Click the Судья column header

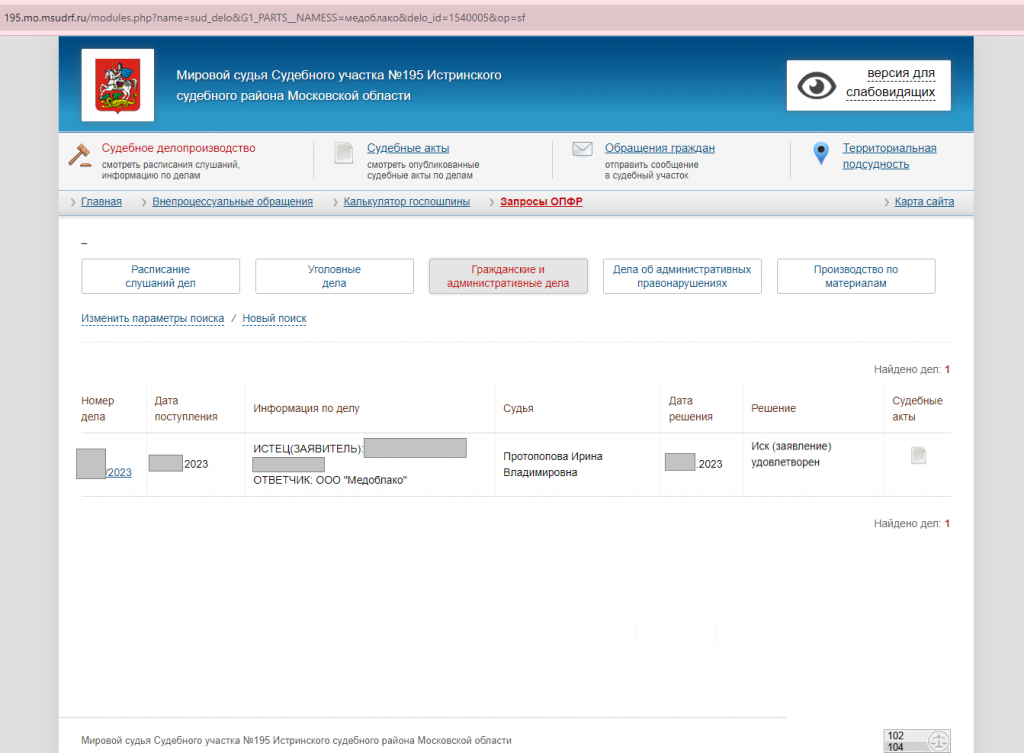(518, 408)
